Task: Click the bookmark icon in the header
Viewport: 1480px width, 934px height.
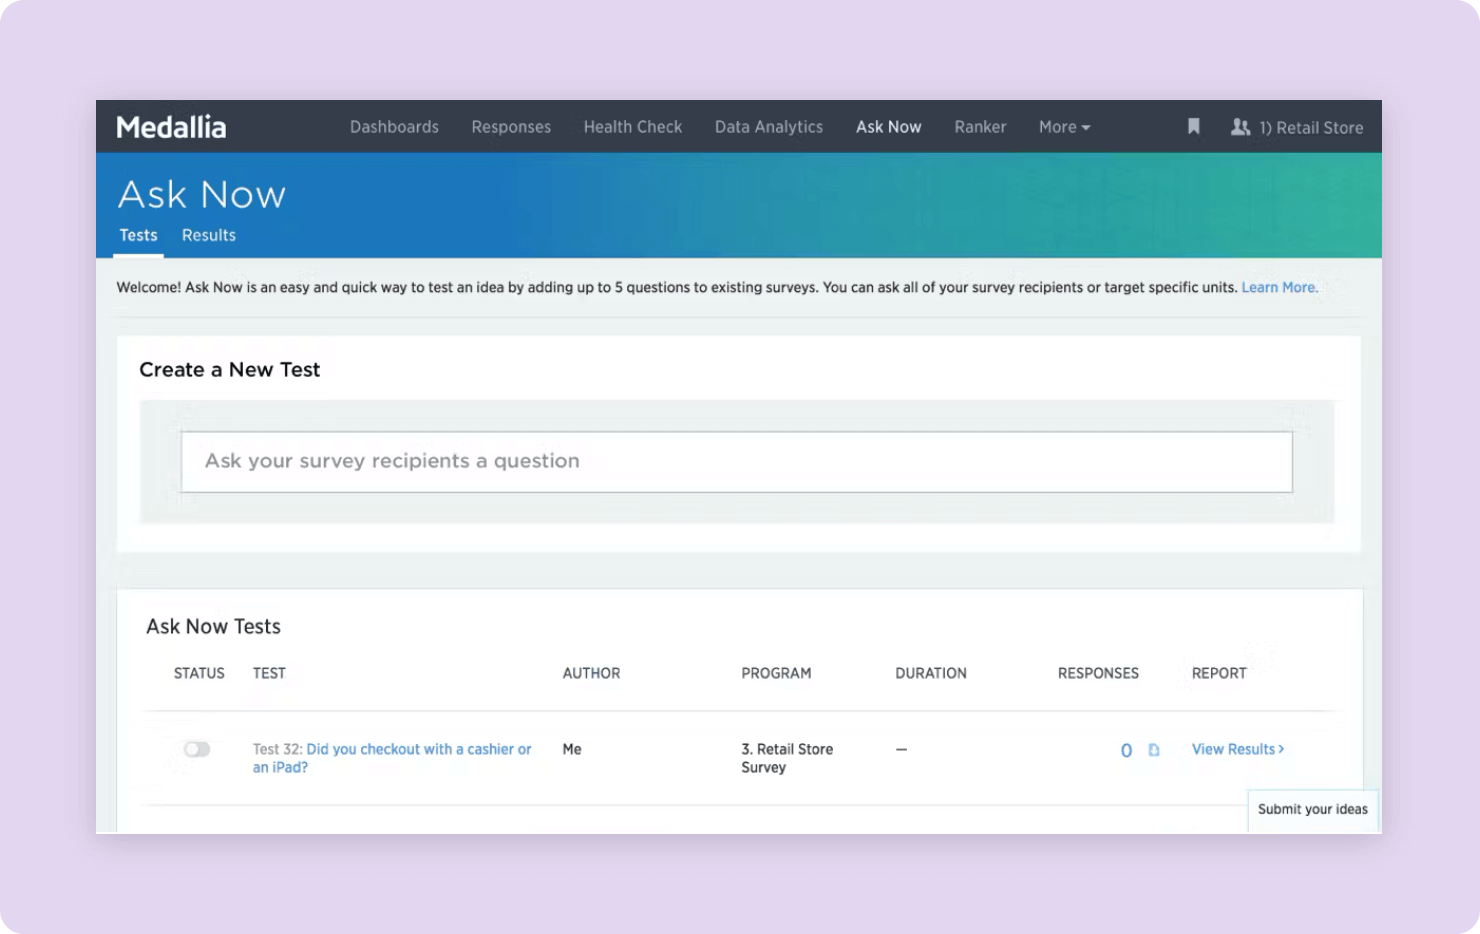Action: pyautogui.click(x=1193, y=127)
